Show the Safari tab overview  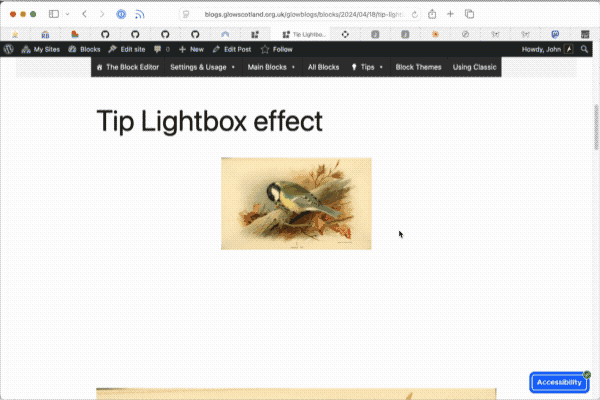[470, 15]
